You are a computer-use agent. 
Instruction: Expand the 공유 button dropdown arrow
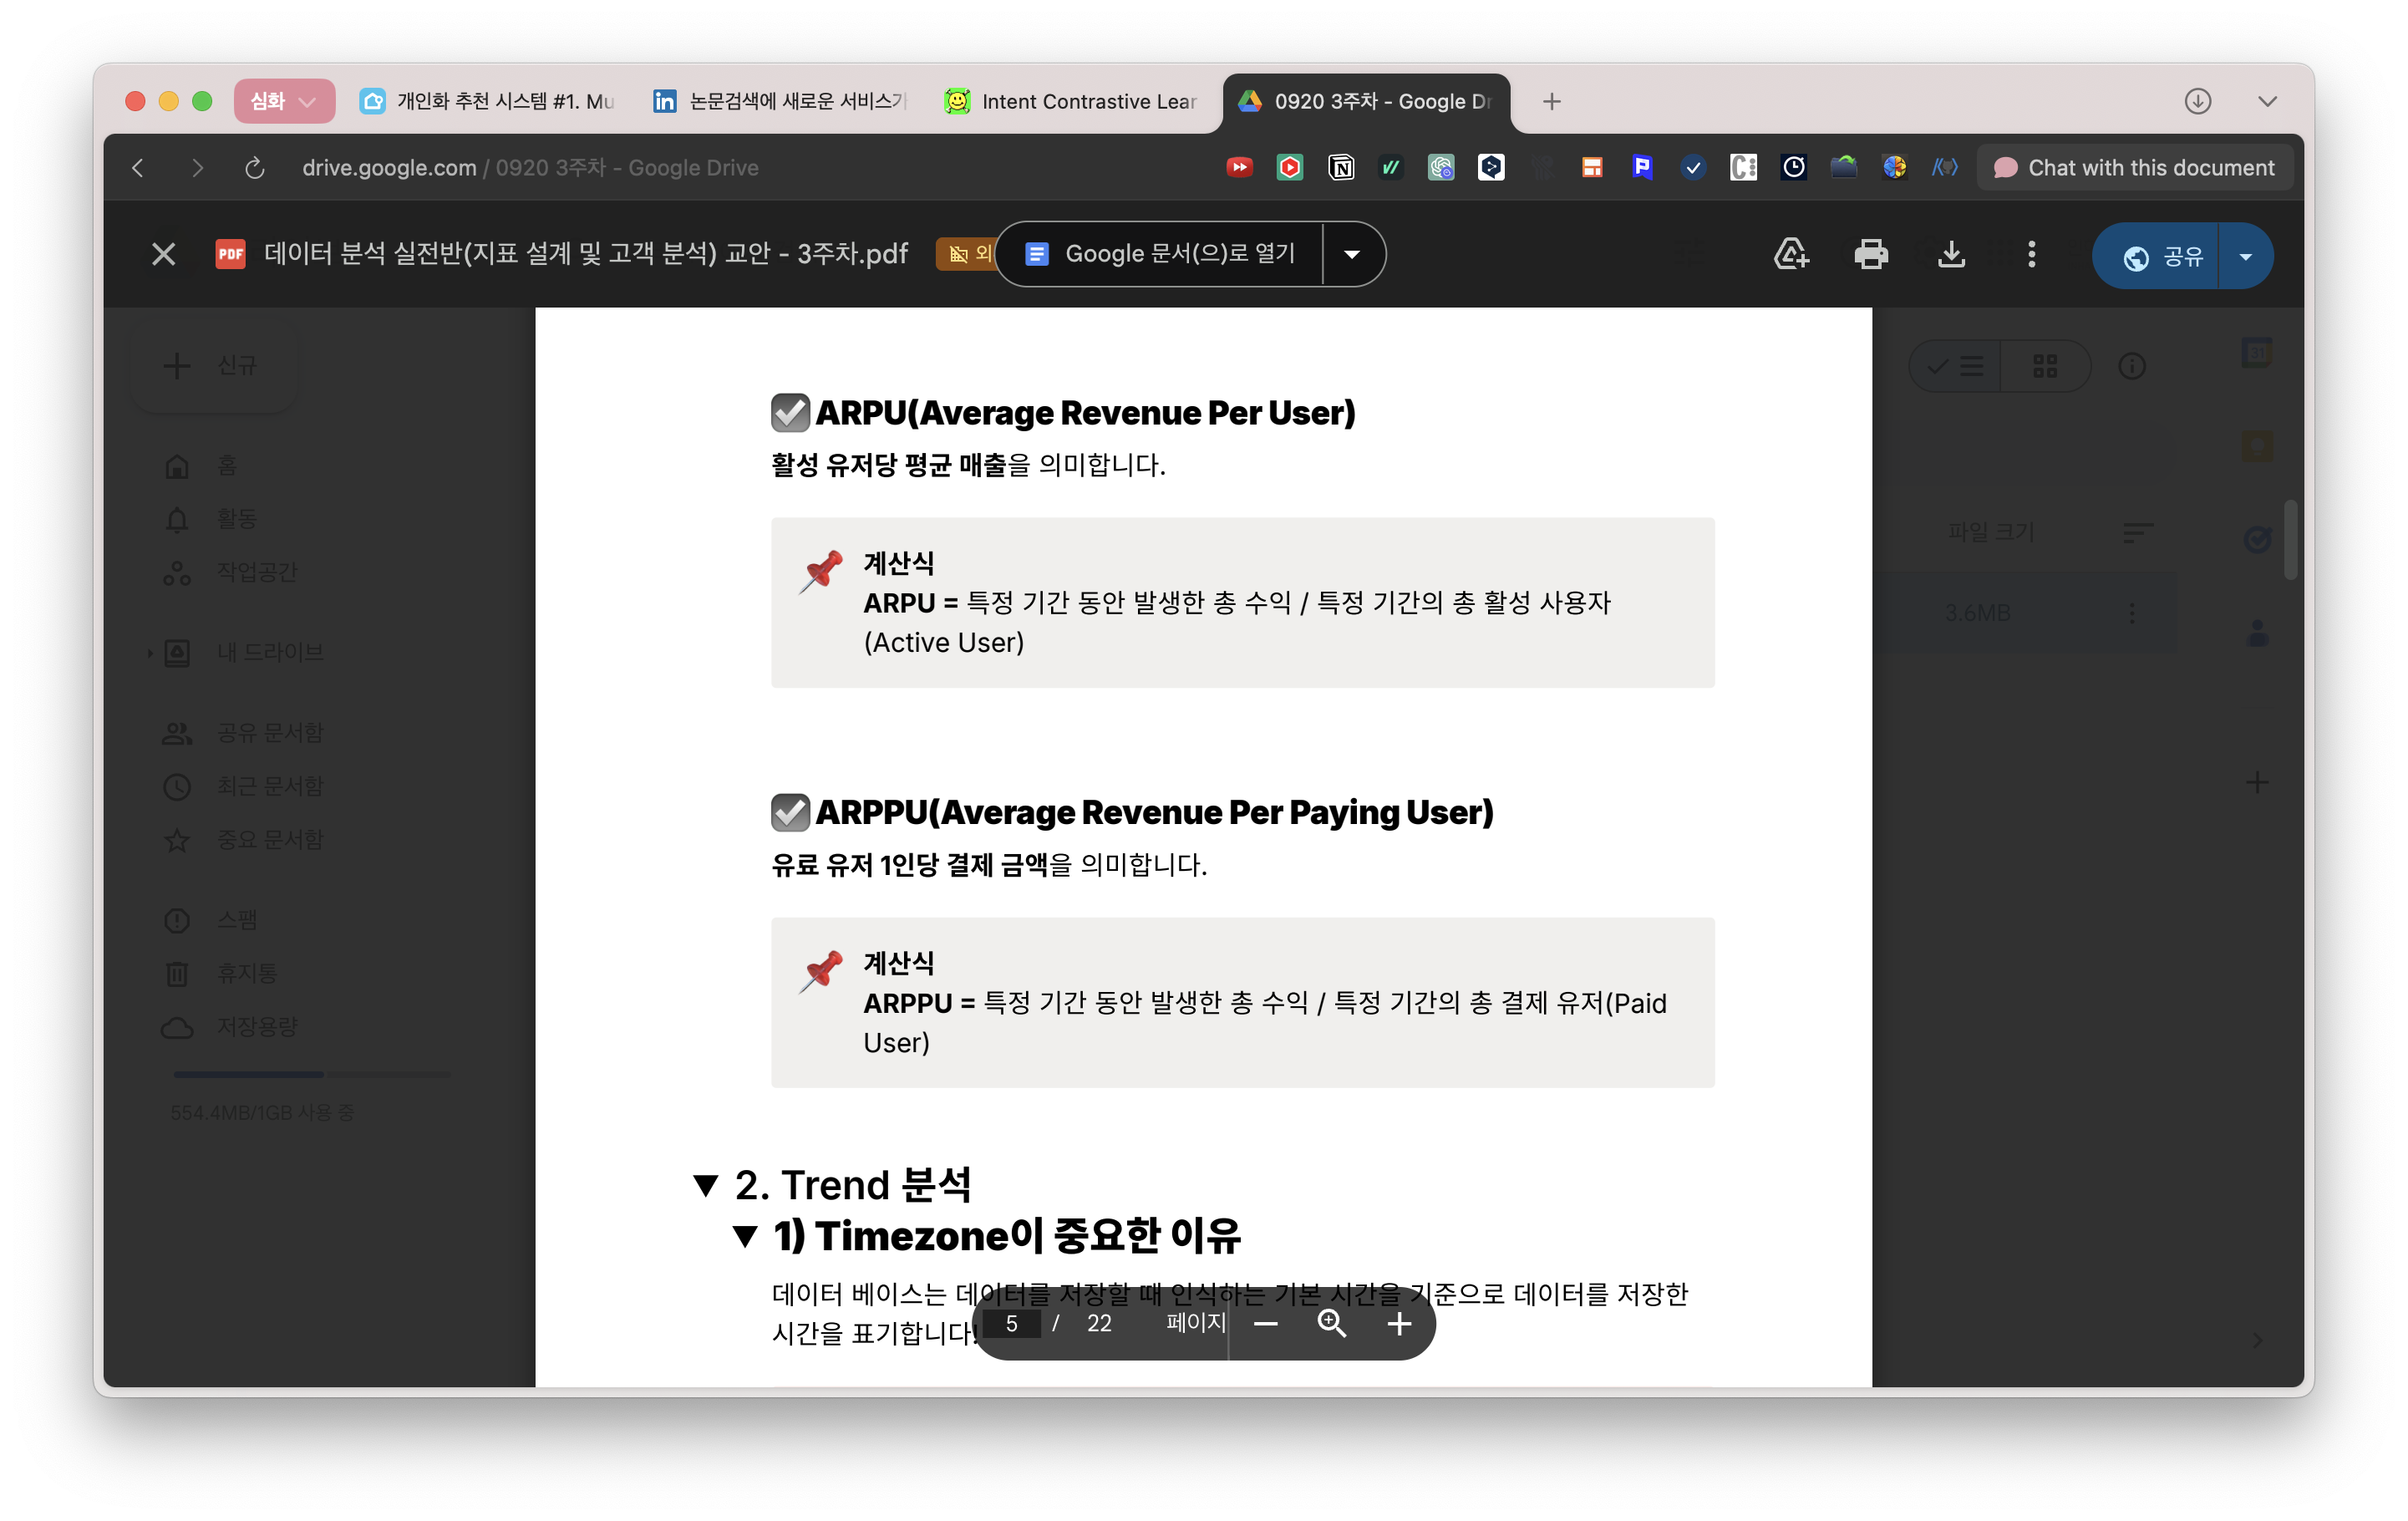[x=2246, y=256]
